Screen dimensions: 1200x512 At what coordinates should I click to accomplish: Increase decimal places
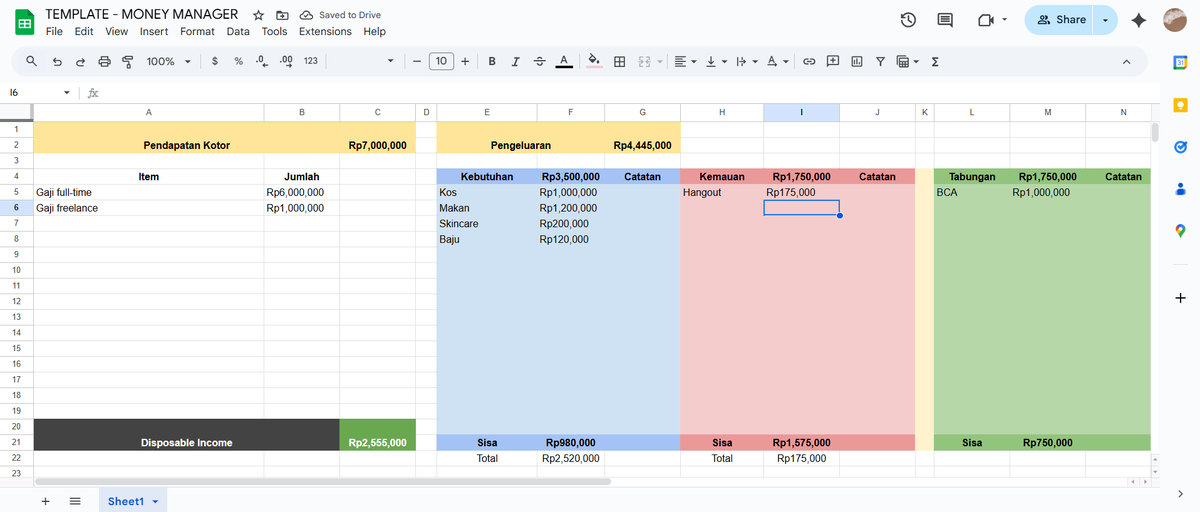286,61
